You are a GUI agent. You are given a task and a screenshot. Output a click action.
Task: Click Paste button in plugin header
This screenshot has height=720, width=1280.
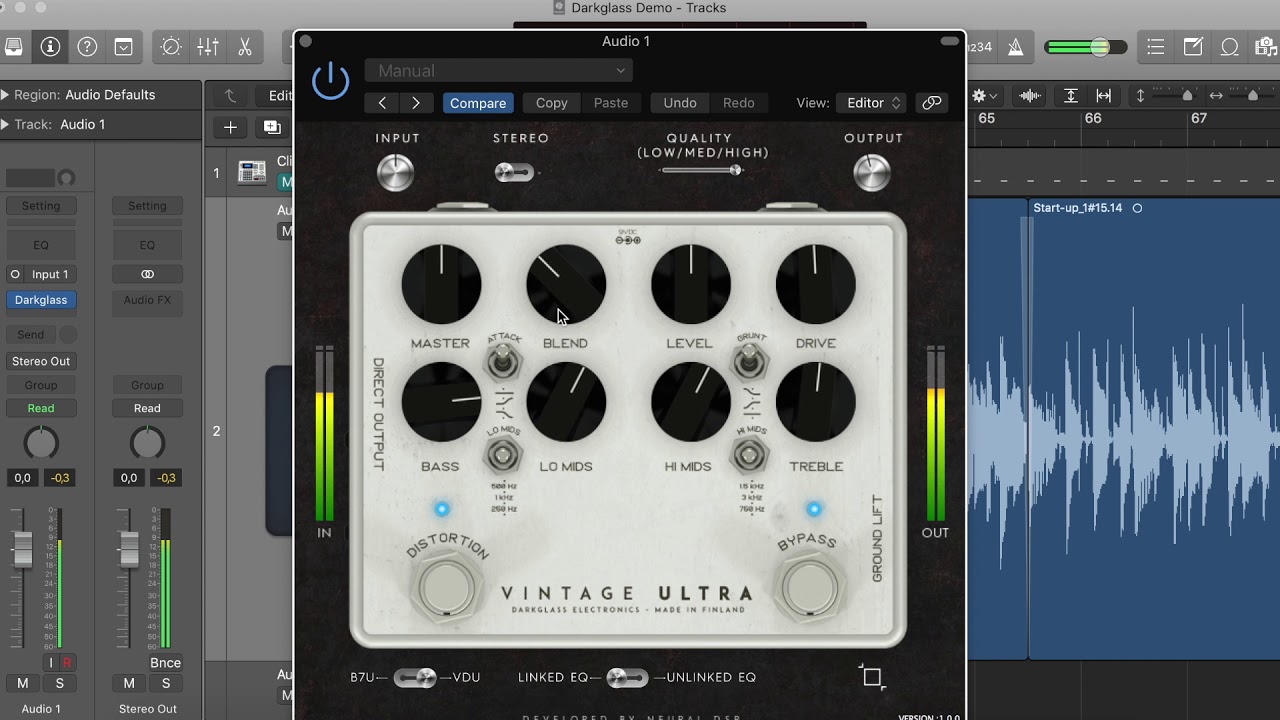(x=611, y=103)
